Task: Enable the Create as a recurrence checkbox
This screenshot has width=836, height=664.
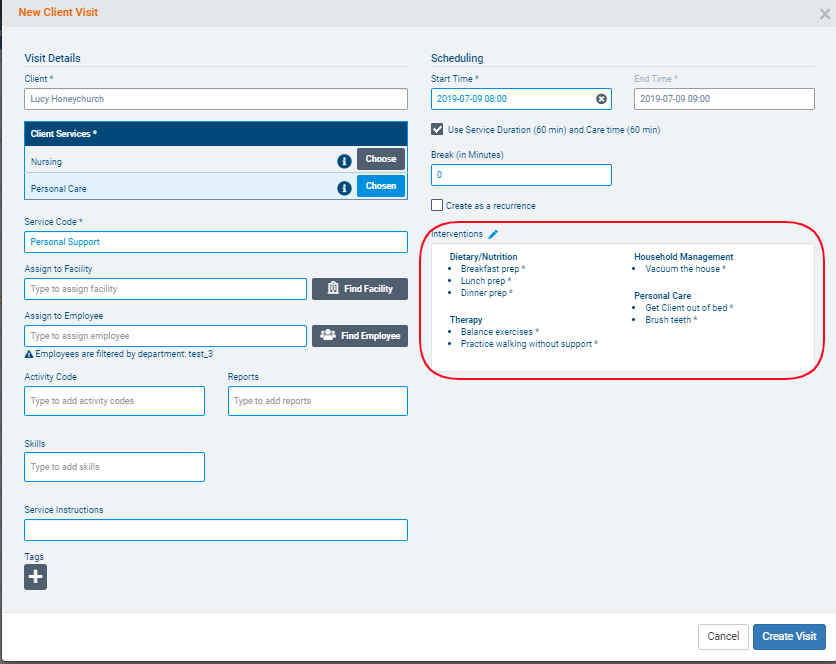Action: tap(437, 205)
